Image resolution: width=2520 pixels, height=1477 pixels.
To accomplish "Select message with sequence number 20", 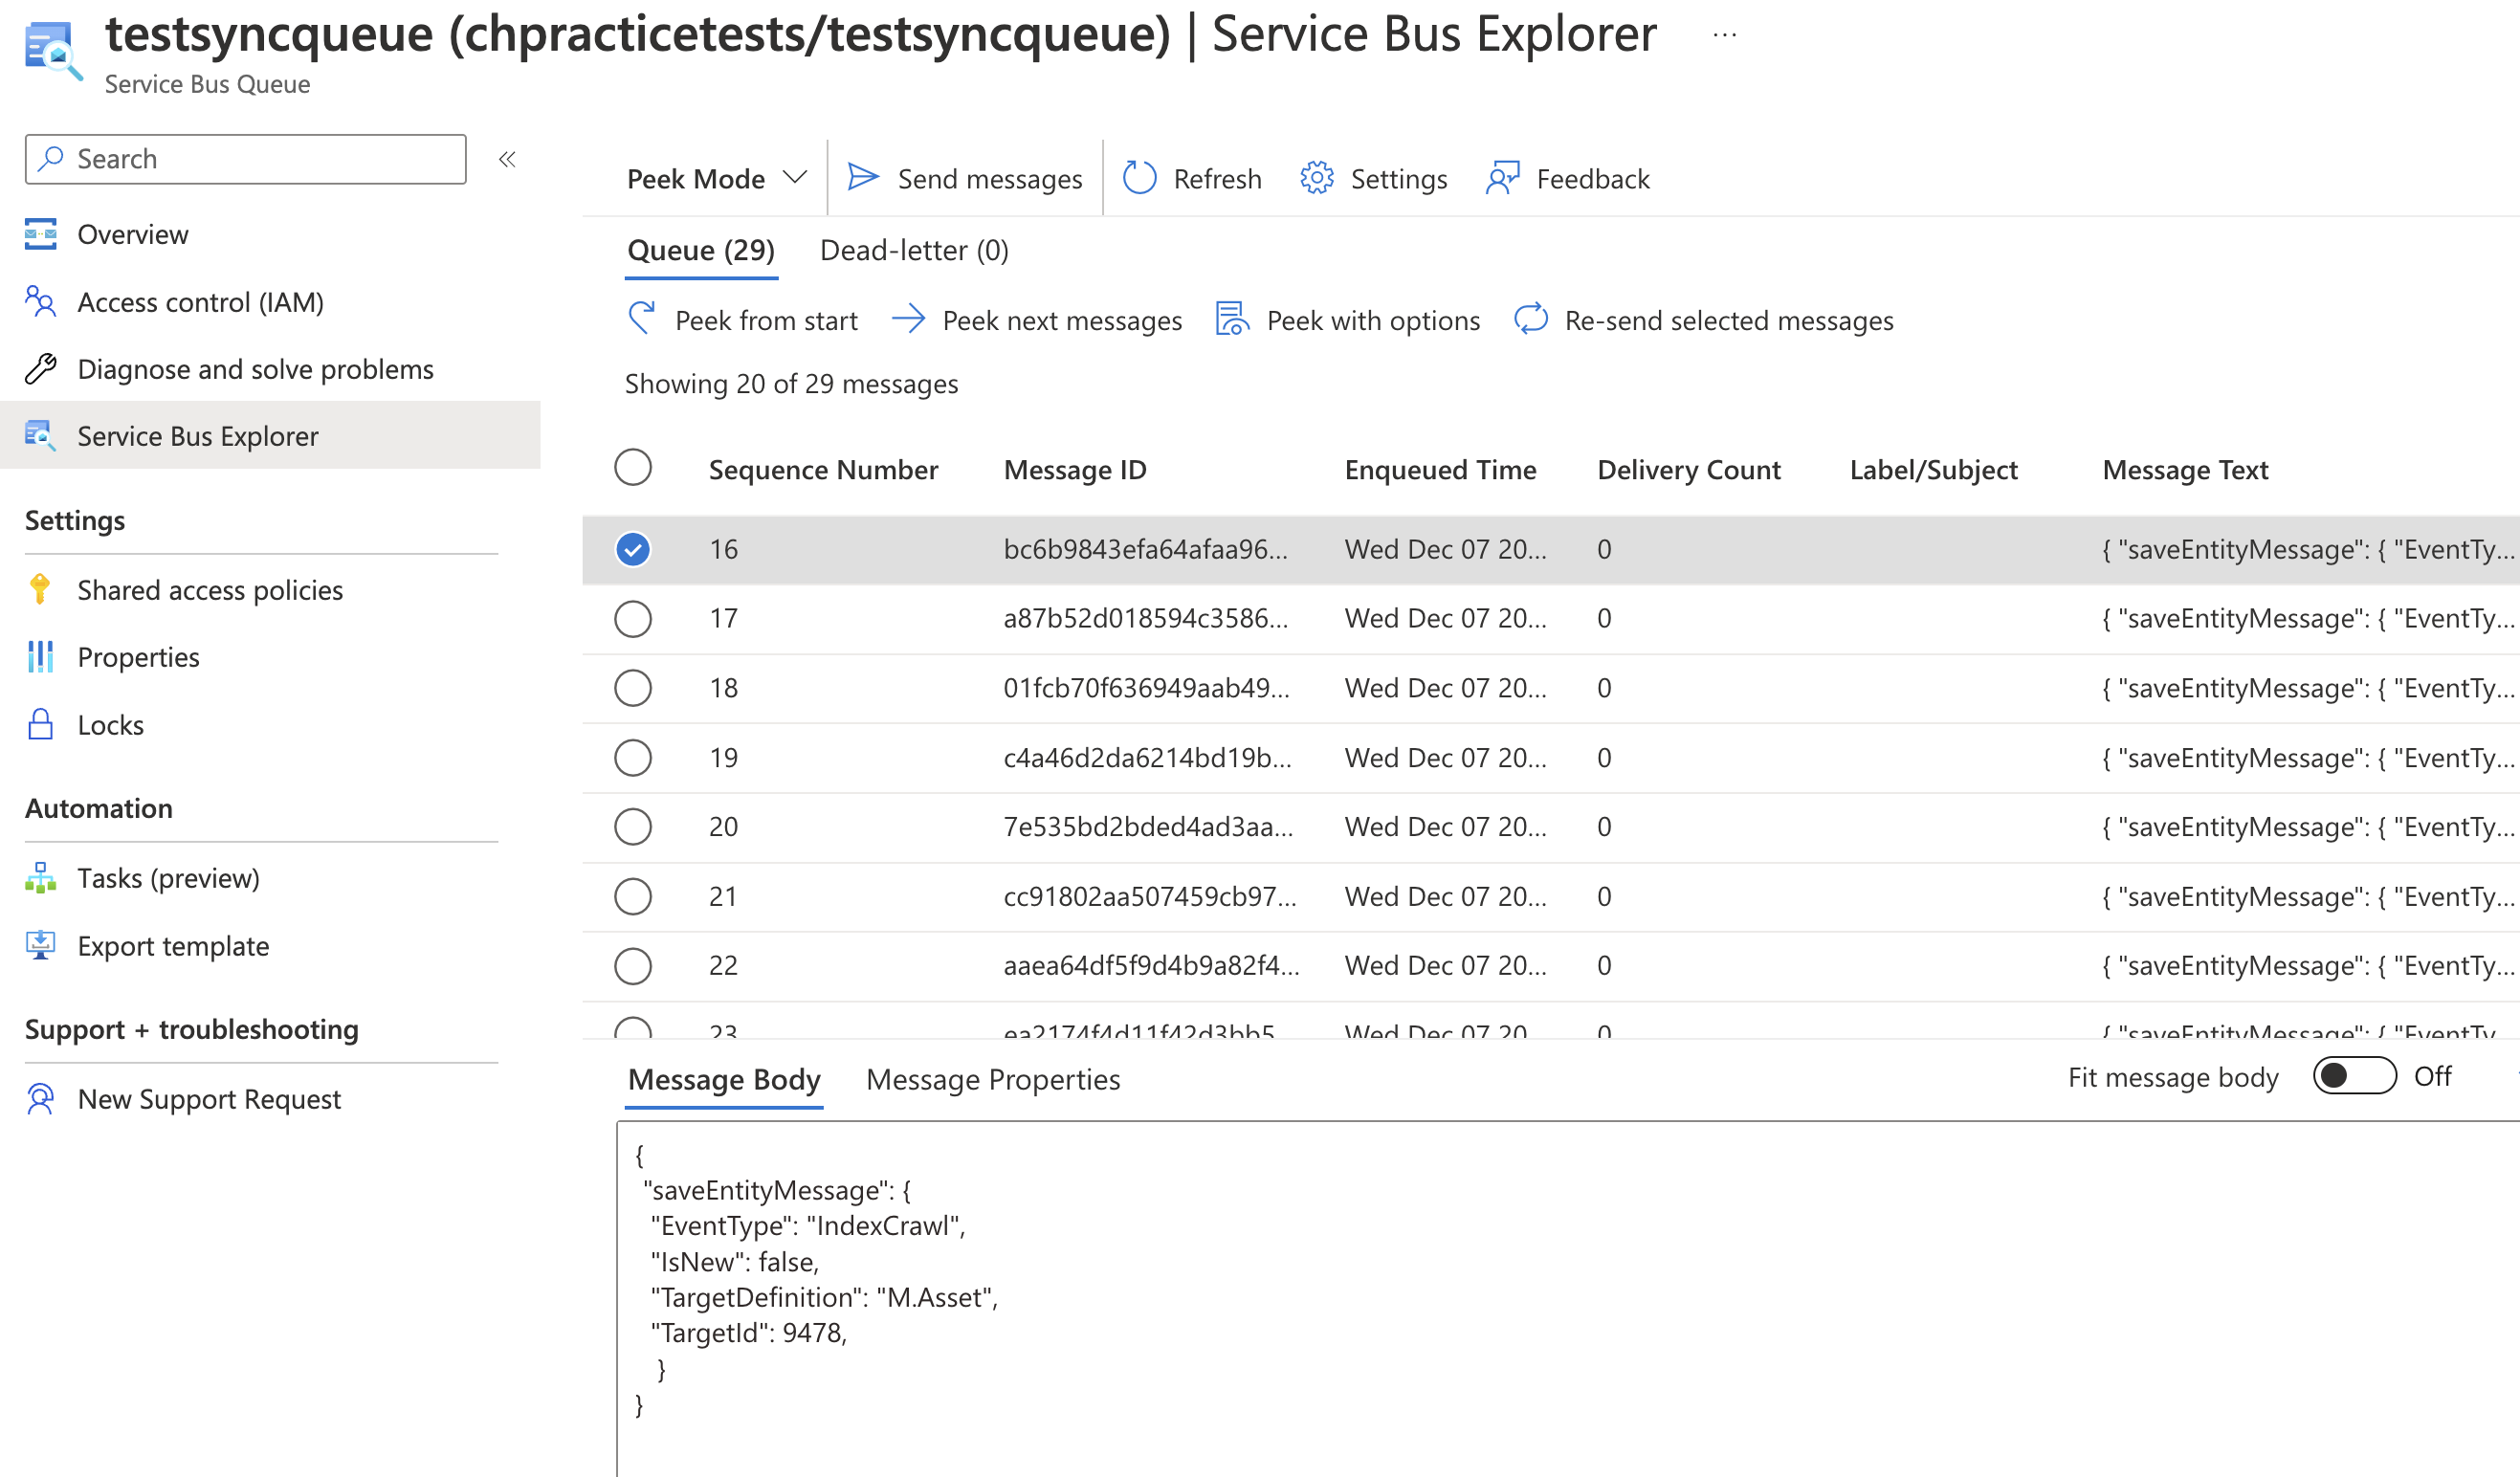I will [x=633, y=826].
